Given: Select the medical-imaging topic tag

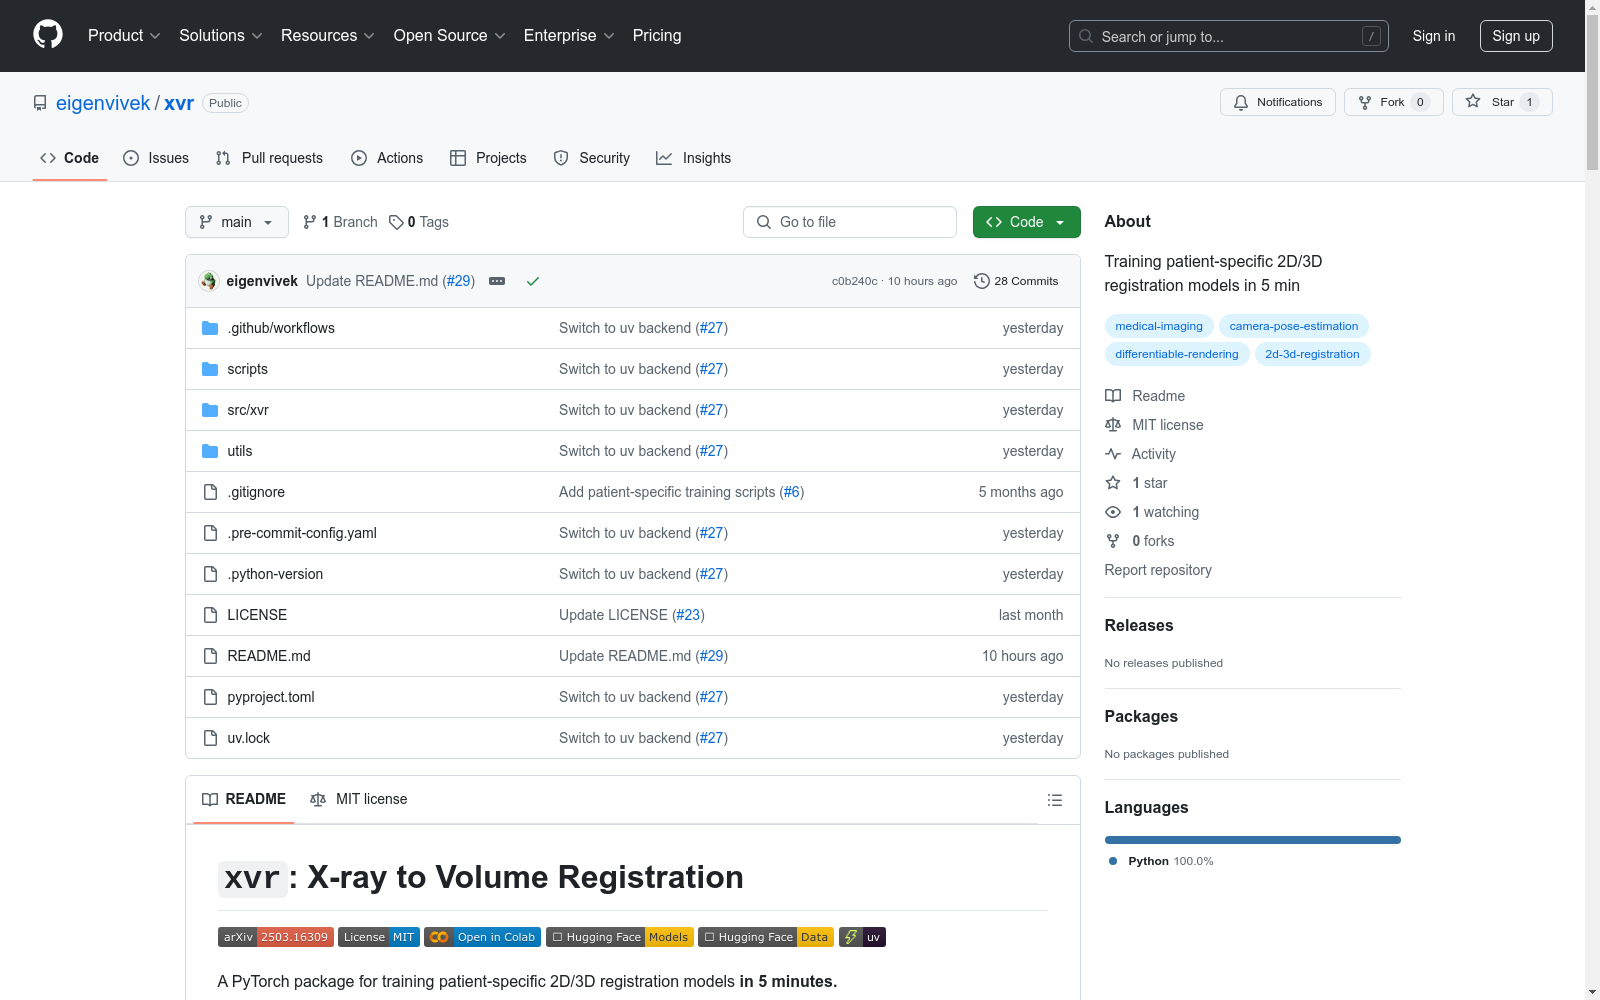Looking at the screenshot, I should click(x=1158, y=326).
